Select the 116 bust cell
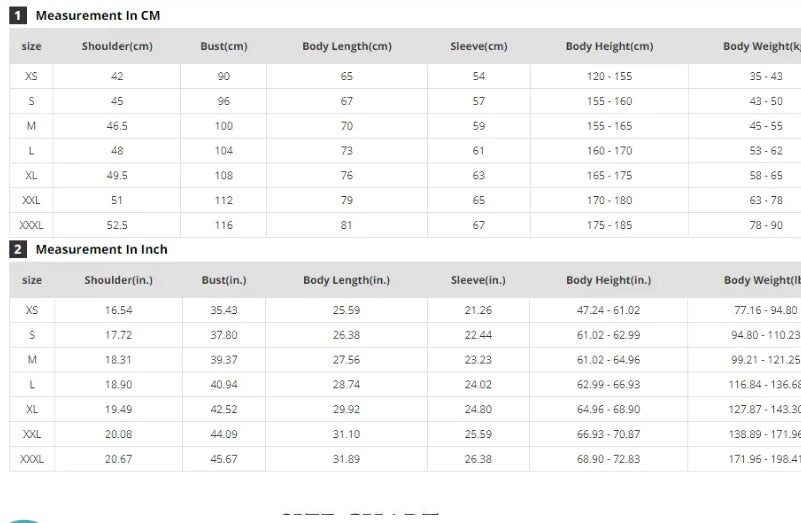The height and width of the screenshot is (523, 801). tap(224, 225)
